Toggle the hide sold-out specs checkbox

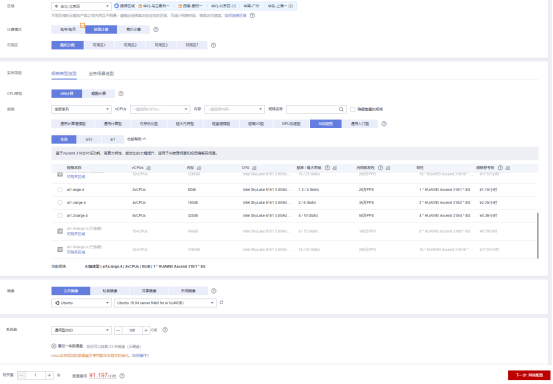(x=353, y=109)
